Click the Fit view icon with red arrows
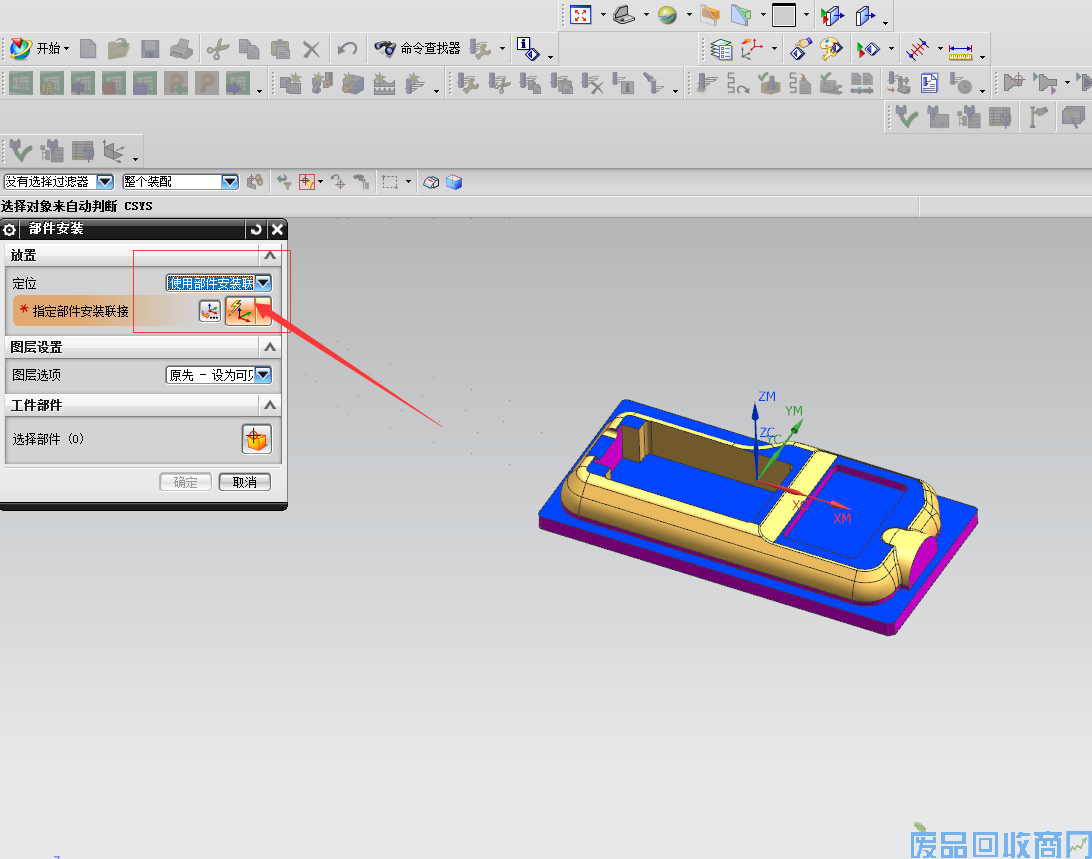Viewport: 1092px width, 859px height. (x=581, y=14)
